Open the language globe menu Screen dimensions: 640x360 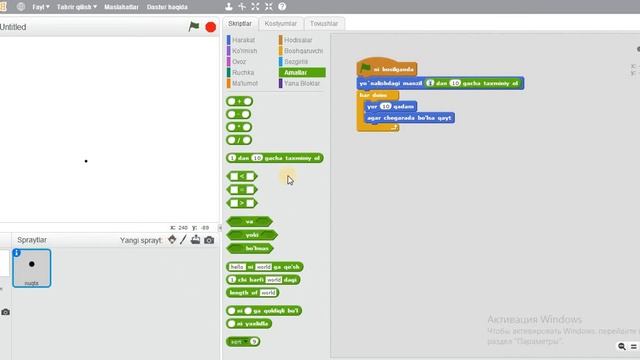[x=21, y=7]
